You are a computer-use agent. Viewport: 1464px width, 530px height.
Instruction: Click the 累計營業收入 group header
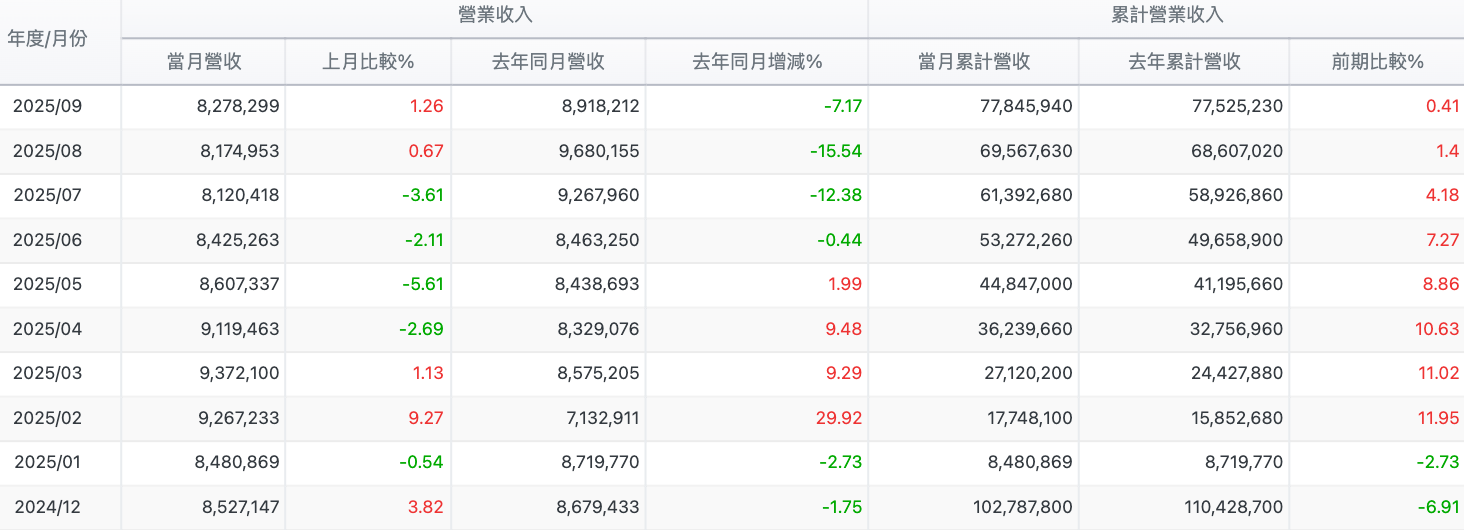(x=1167, y=15)
